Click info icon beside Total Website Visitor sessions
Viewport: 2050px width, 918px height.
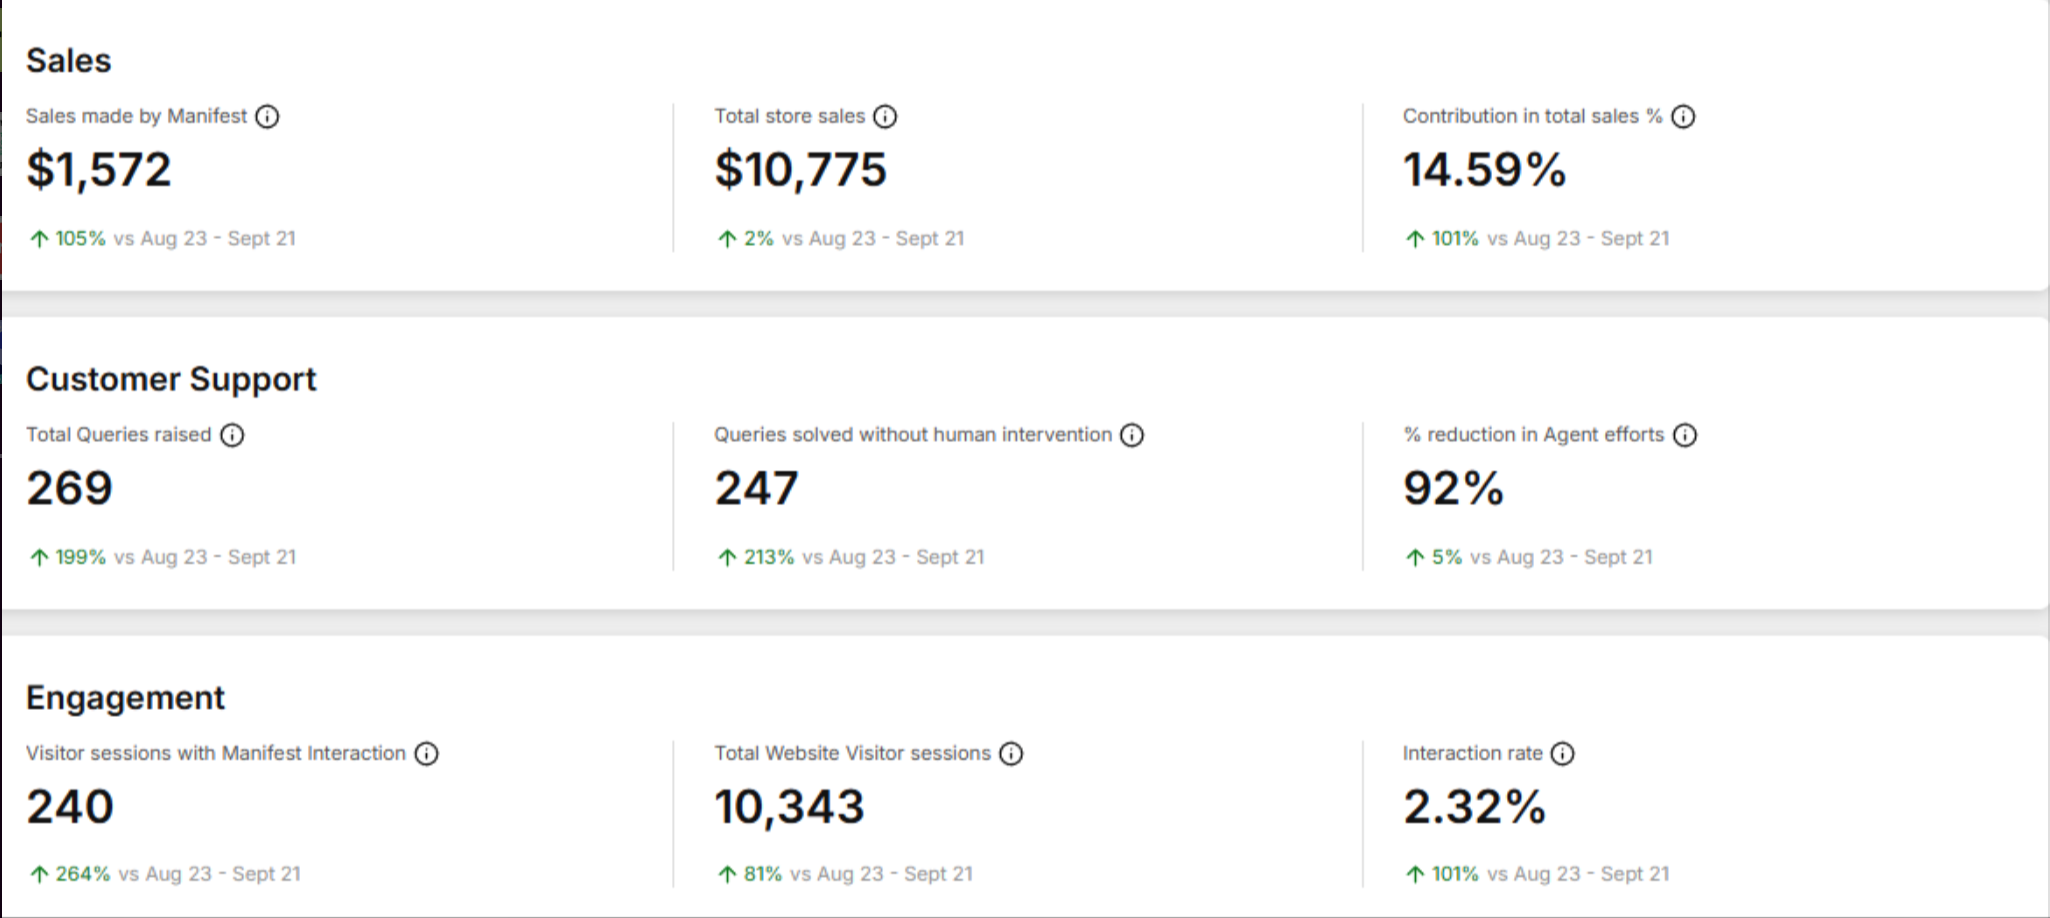1011,754
